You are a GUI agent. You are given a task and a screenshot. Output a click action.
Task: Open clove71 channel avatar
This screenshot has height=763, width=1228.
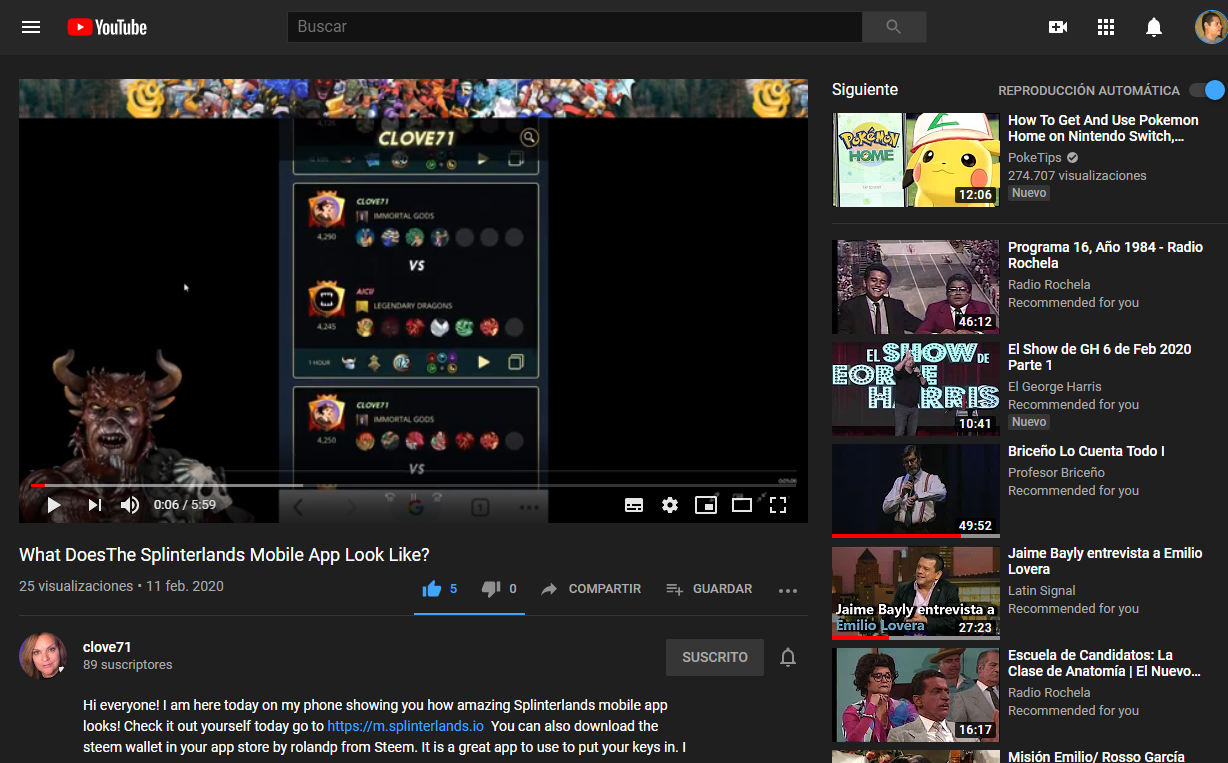click(43, 656)
